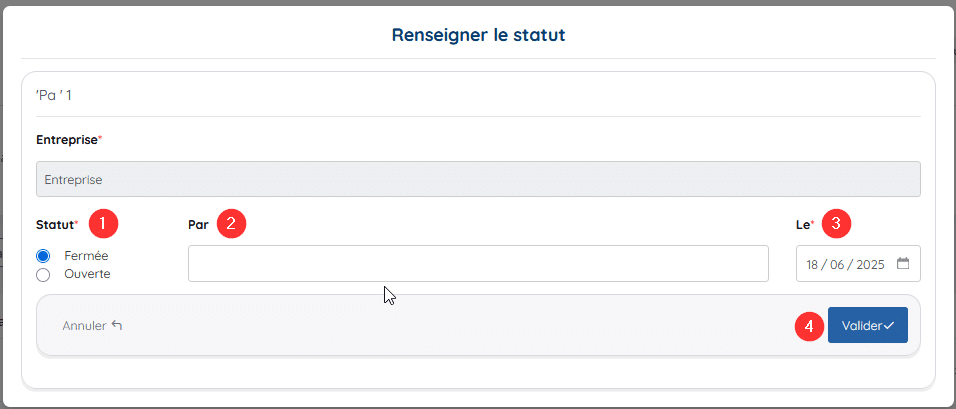Screen dimensions: 956x409
Task: Focus the empty Par text field
Action: [478, 263]
